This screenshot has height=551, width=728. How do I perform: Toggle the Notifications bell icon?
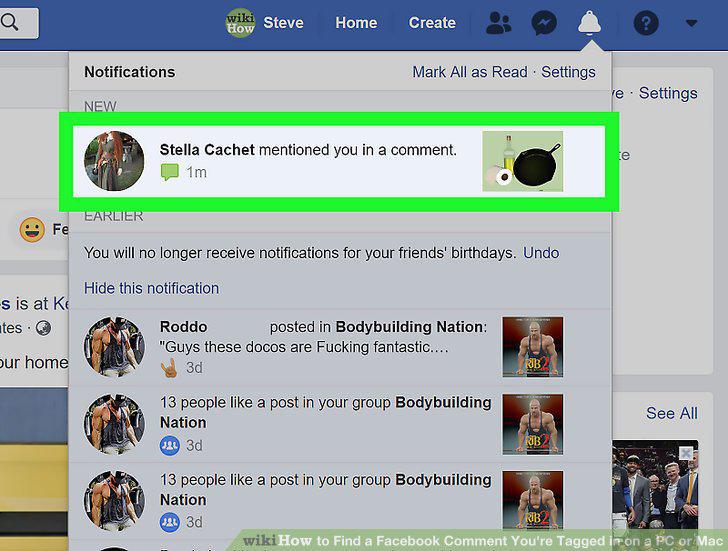pyautogui.click(x=589, y=23)
